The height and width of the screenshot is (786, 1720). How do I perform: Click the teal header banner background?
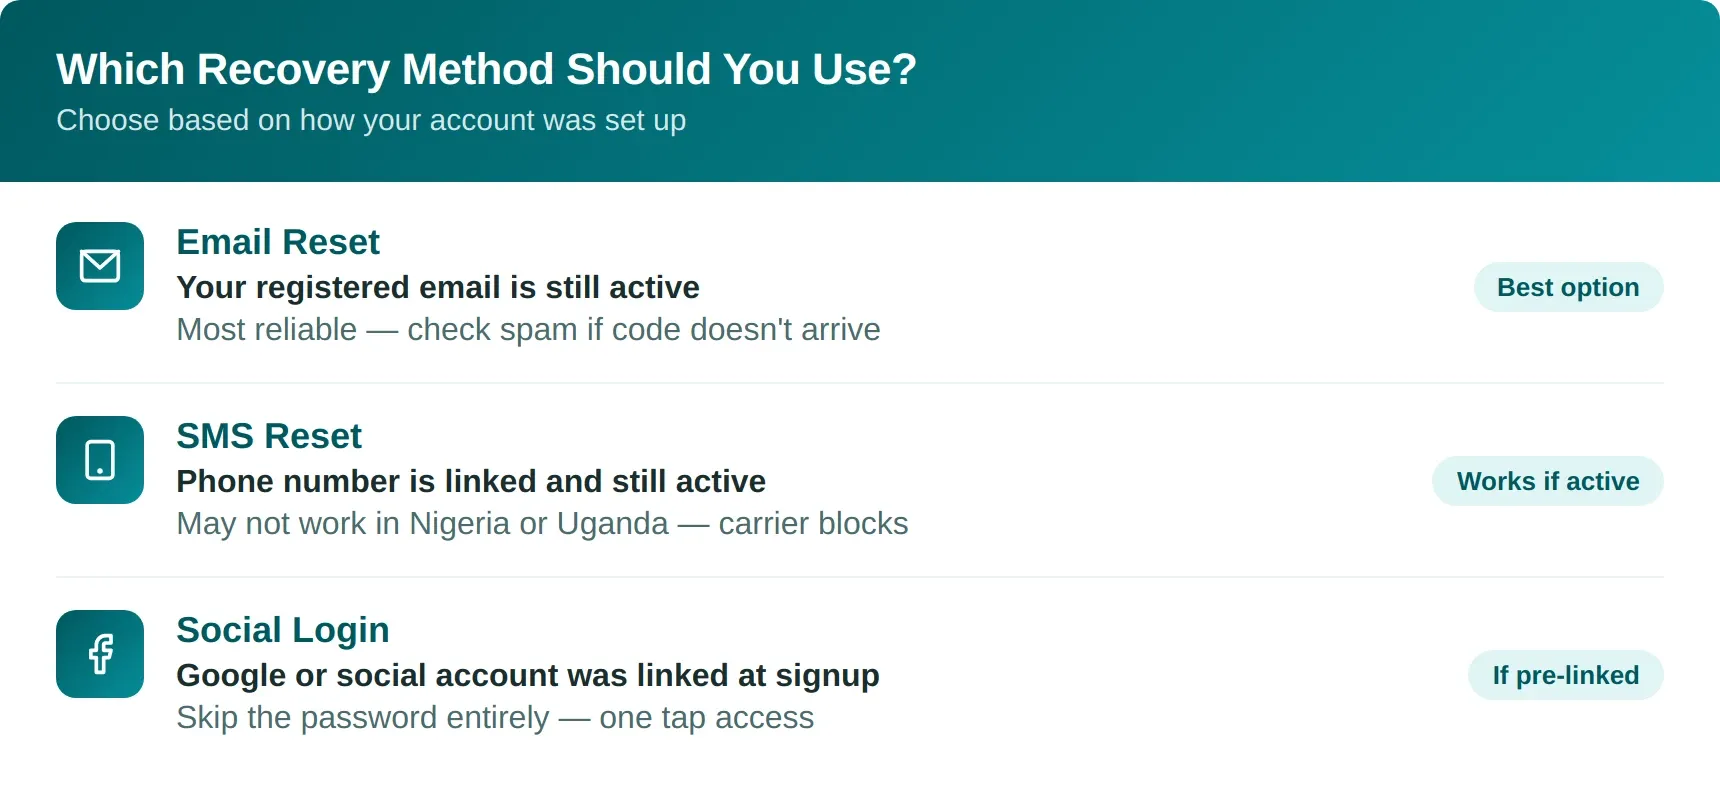[x=1300, y=91]
